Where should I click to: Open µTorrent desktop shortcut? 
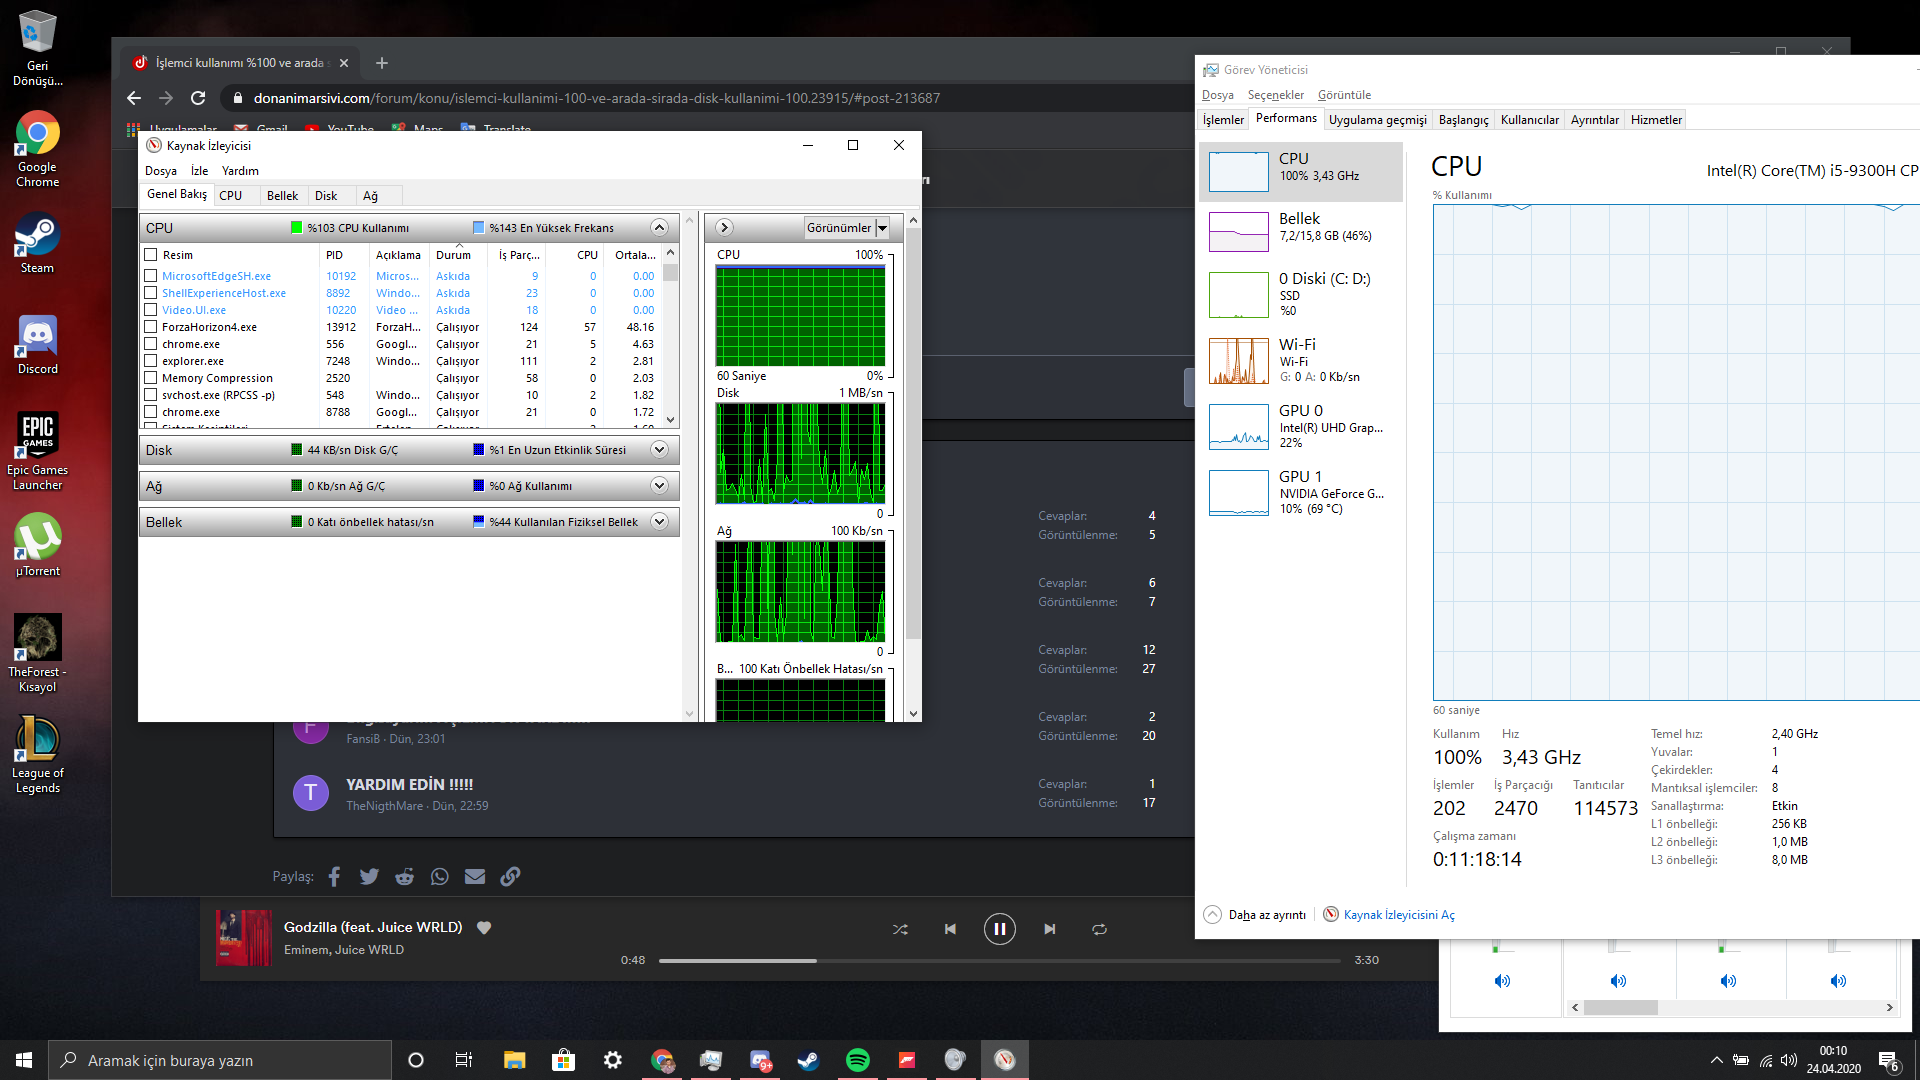[x=37, y=545]
